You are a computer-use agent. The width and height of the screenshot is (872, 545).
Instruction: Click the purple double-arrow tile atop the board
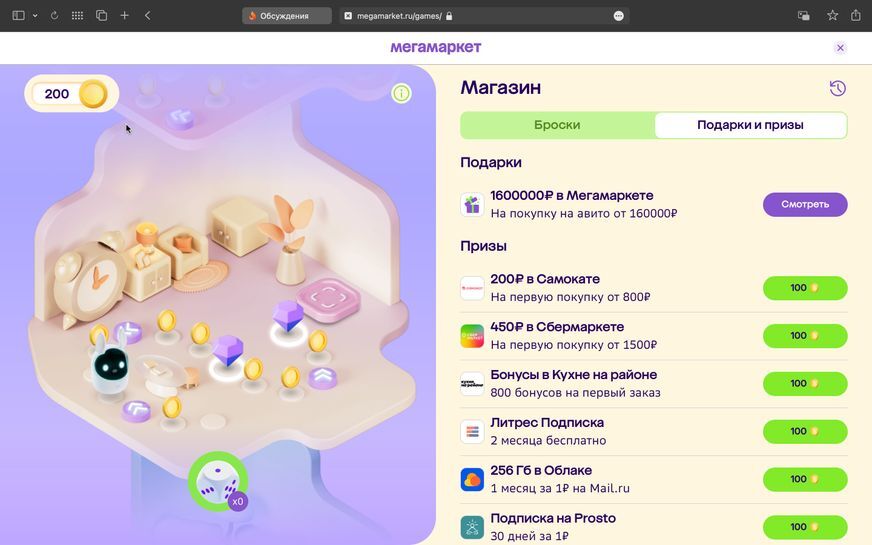(x=181, y=118)
